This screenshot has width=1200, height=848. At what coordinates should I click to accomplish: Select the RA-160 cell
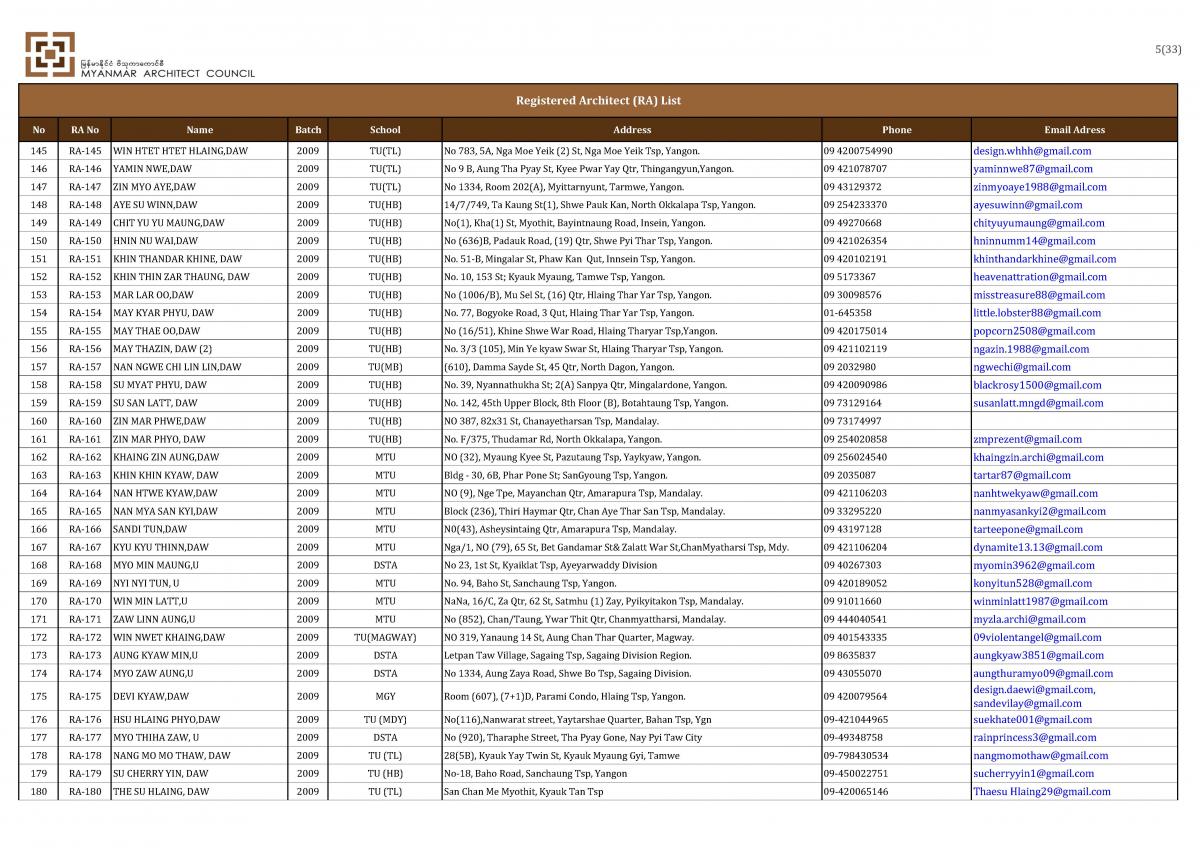coord(85,421)
